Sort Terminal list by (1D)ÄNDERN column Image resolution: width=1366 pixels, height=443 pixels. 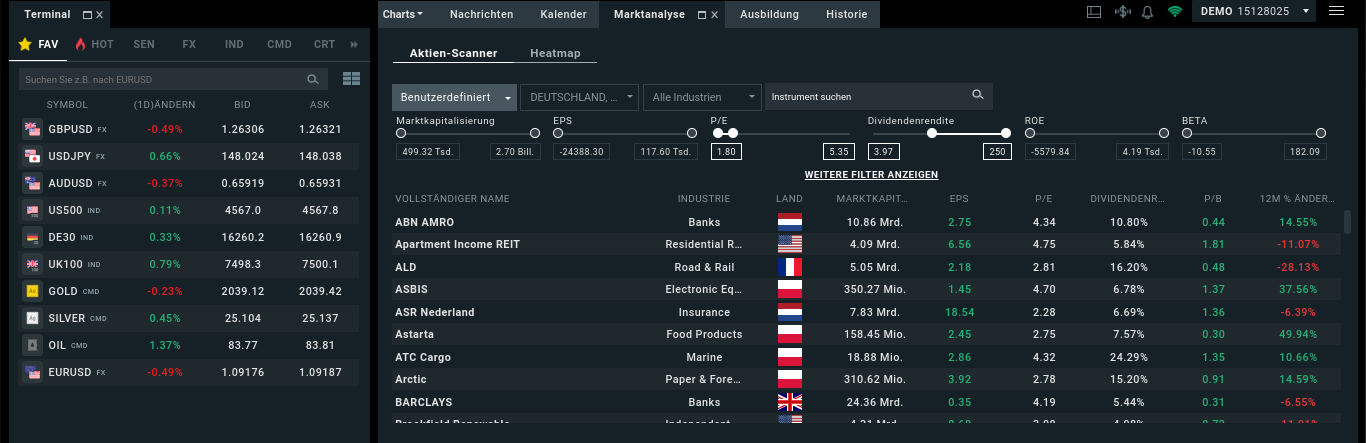pyautogui.click(x=164, y=105)
